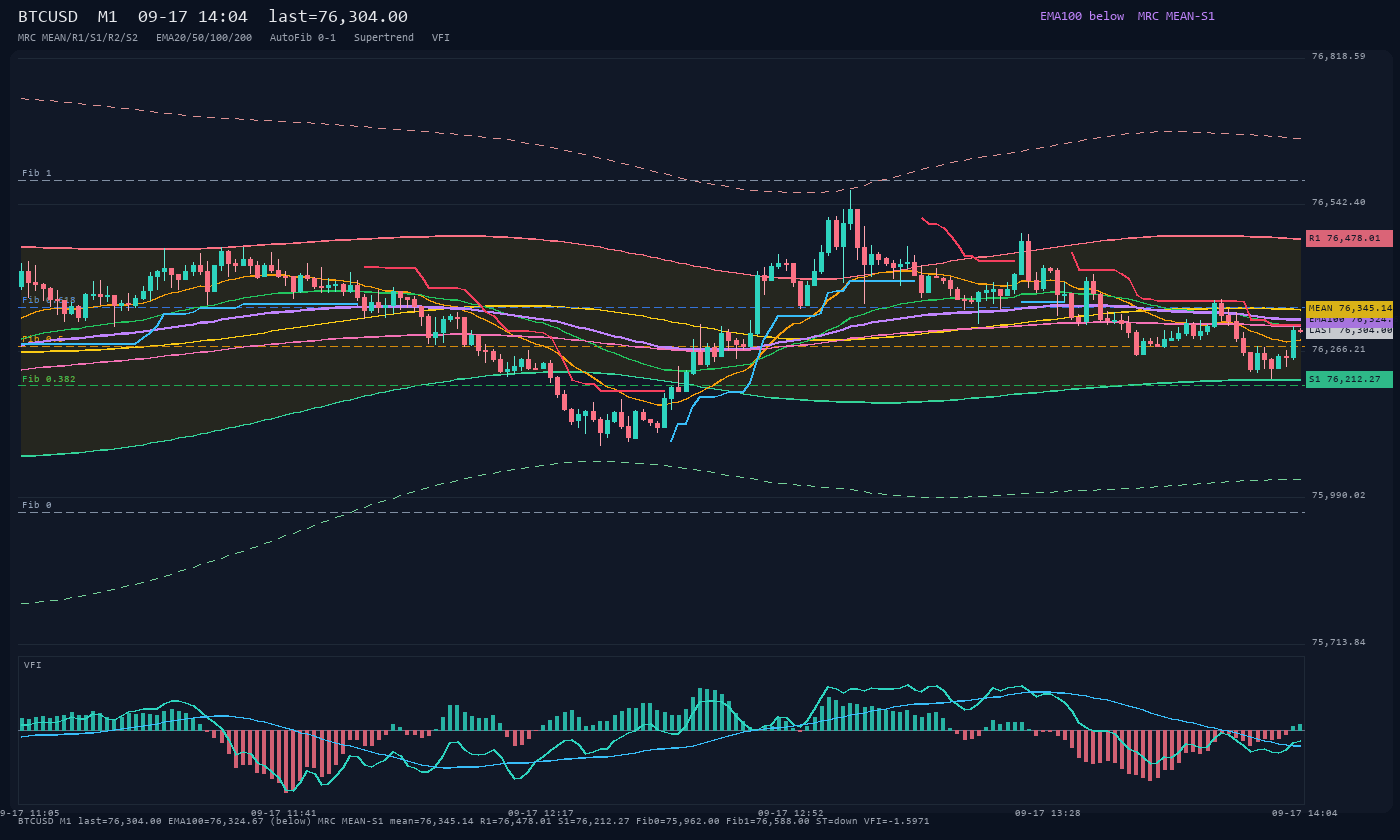Click the 76,818.59 price axis label
This screenshot has height=840, width=1400.
tap(1338, 57)
